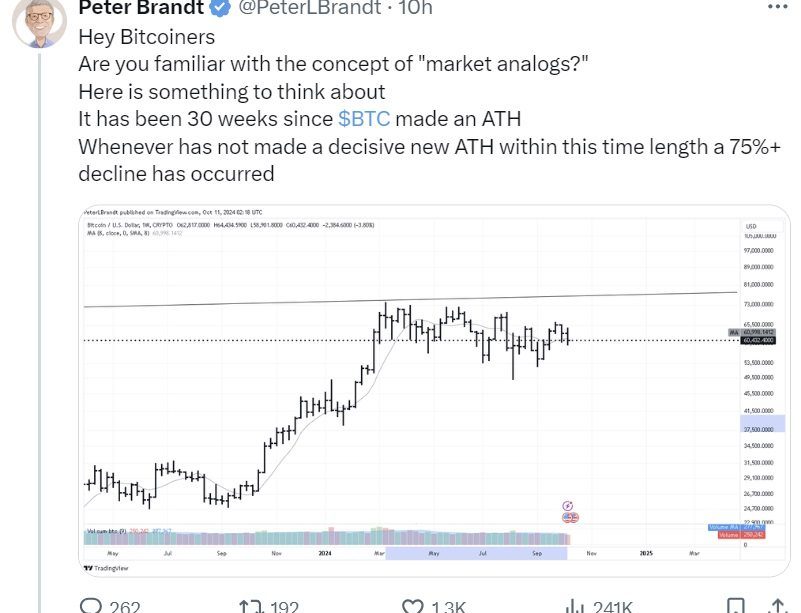Image resolution: width=801 pixels, height=613 pixels.
Task: Open Peter Brandt's profile avatar
Action: (x=40, y=23)
